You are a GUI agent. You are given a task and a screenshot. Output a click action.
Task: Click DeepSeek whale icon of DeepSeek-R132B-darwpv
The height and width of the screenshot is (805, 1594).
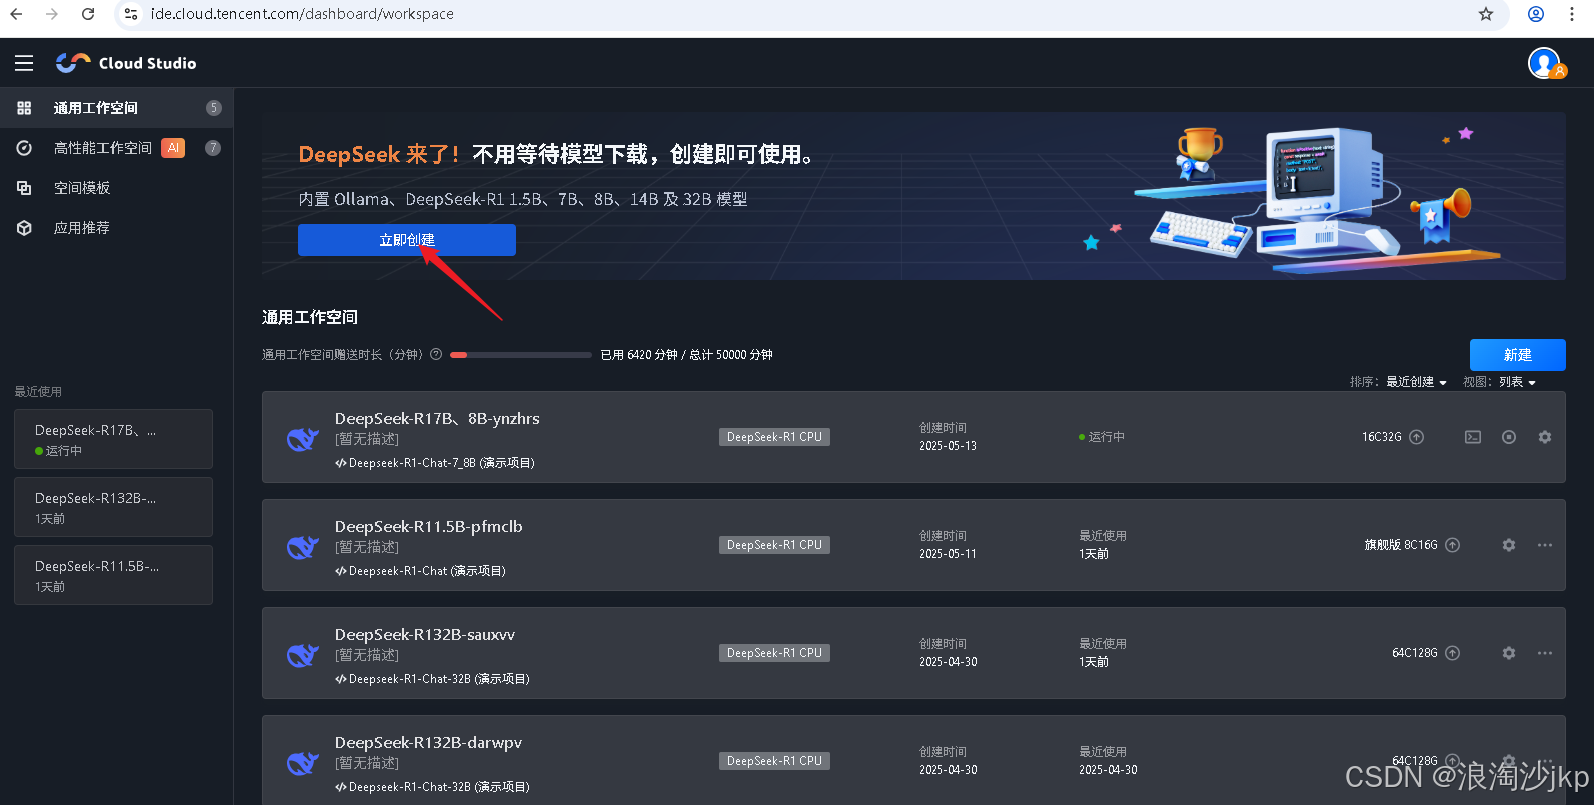(x=302, y=762)
